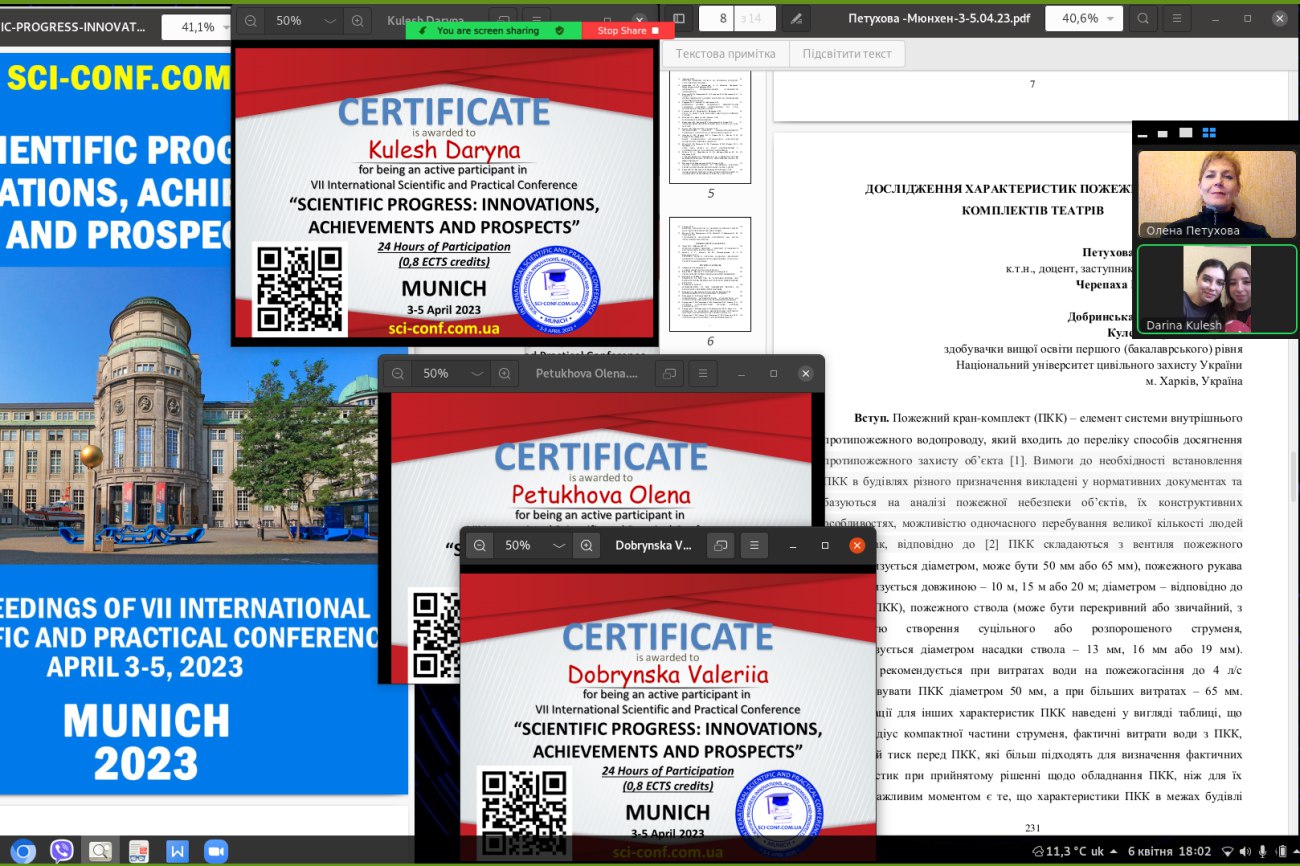Image resolution: width=1300 pixels, height=866 pixels.
Task: Click the page number field showing 8
Action: pos(728,18)
